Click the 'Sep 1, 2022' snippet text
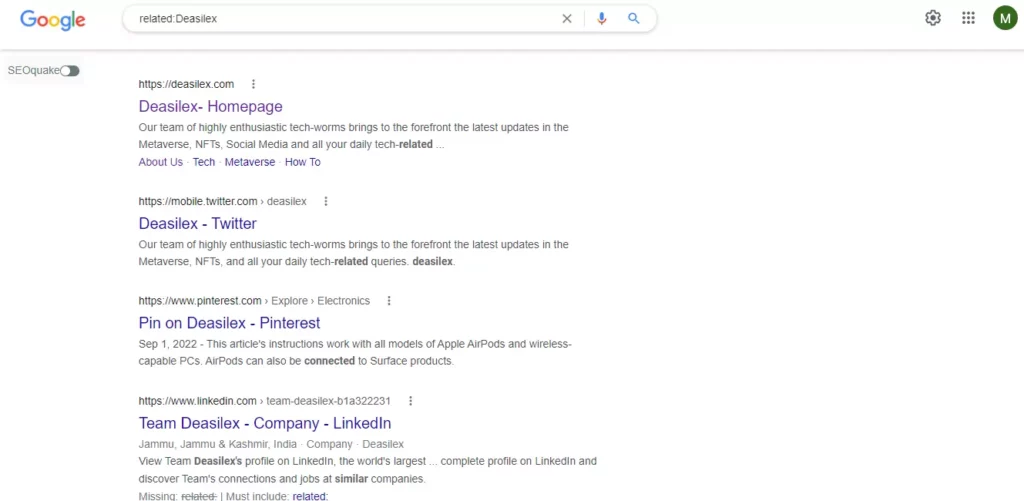 pos(167,344)
